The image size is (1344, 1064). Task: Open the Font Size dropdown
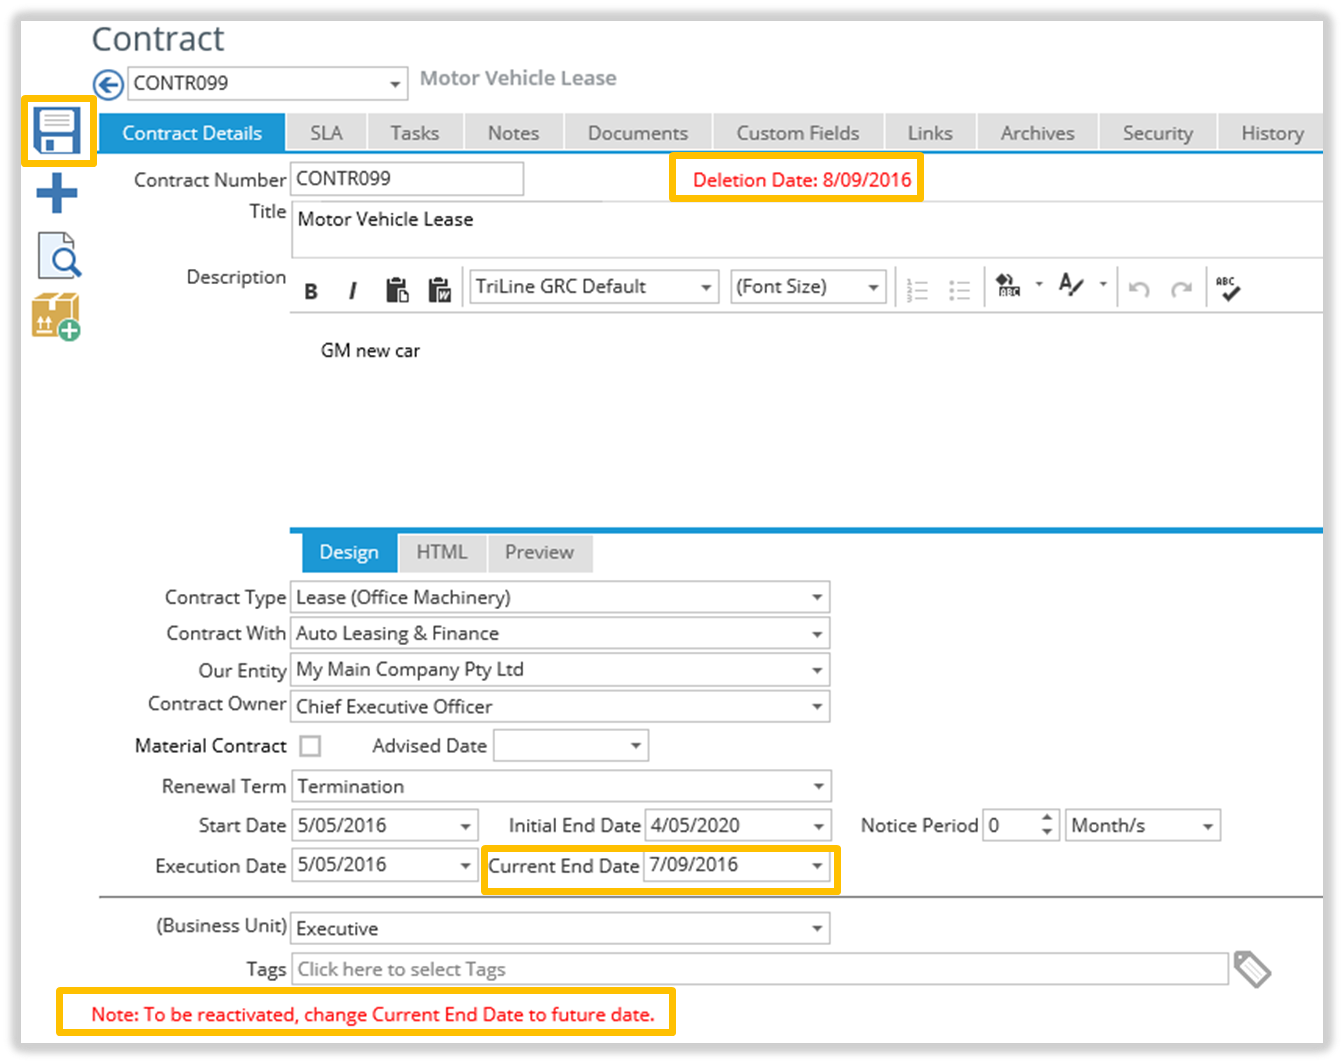coord(873,288)
